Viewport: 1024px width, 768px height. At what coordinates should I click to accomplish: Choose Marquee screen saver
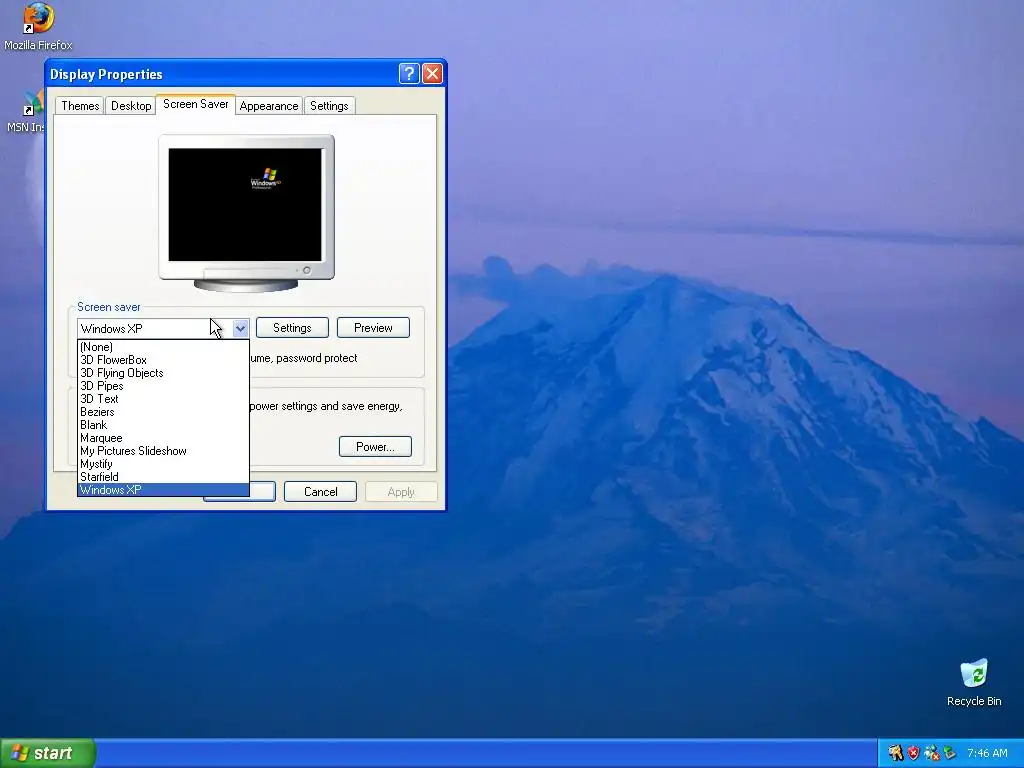[163, 438]
